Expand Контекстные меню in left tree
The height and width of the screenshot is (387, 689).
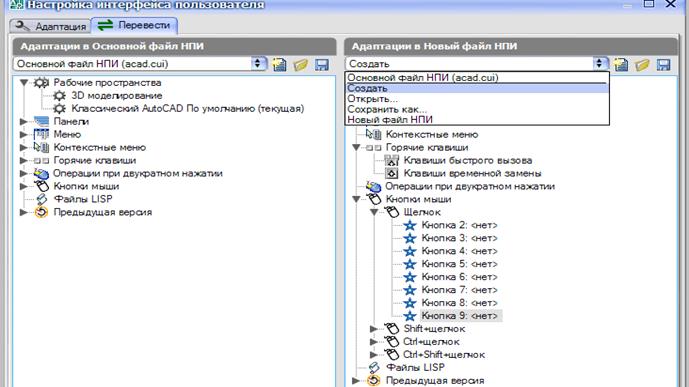[24, 148]
